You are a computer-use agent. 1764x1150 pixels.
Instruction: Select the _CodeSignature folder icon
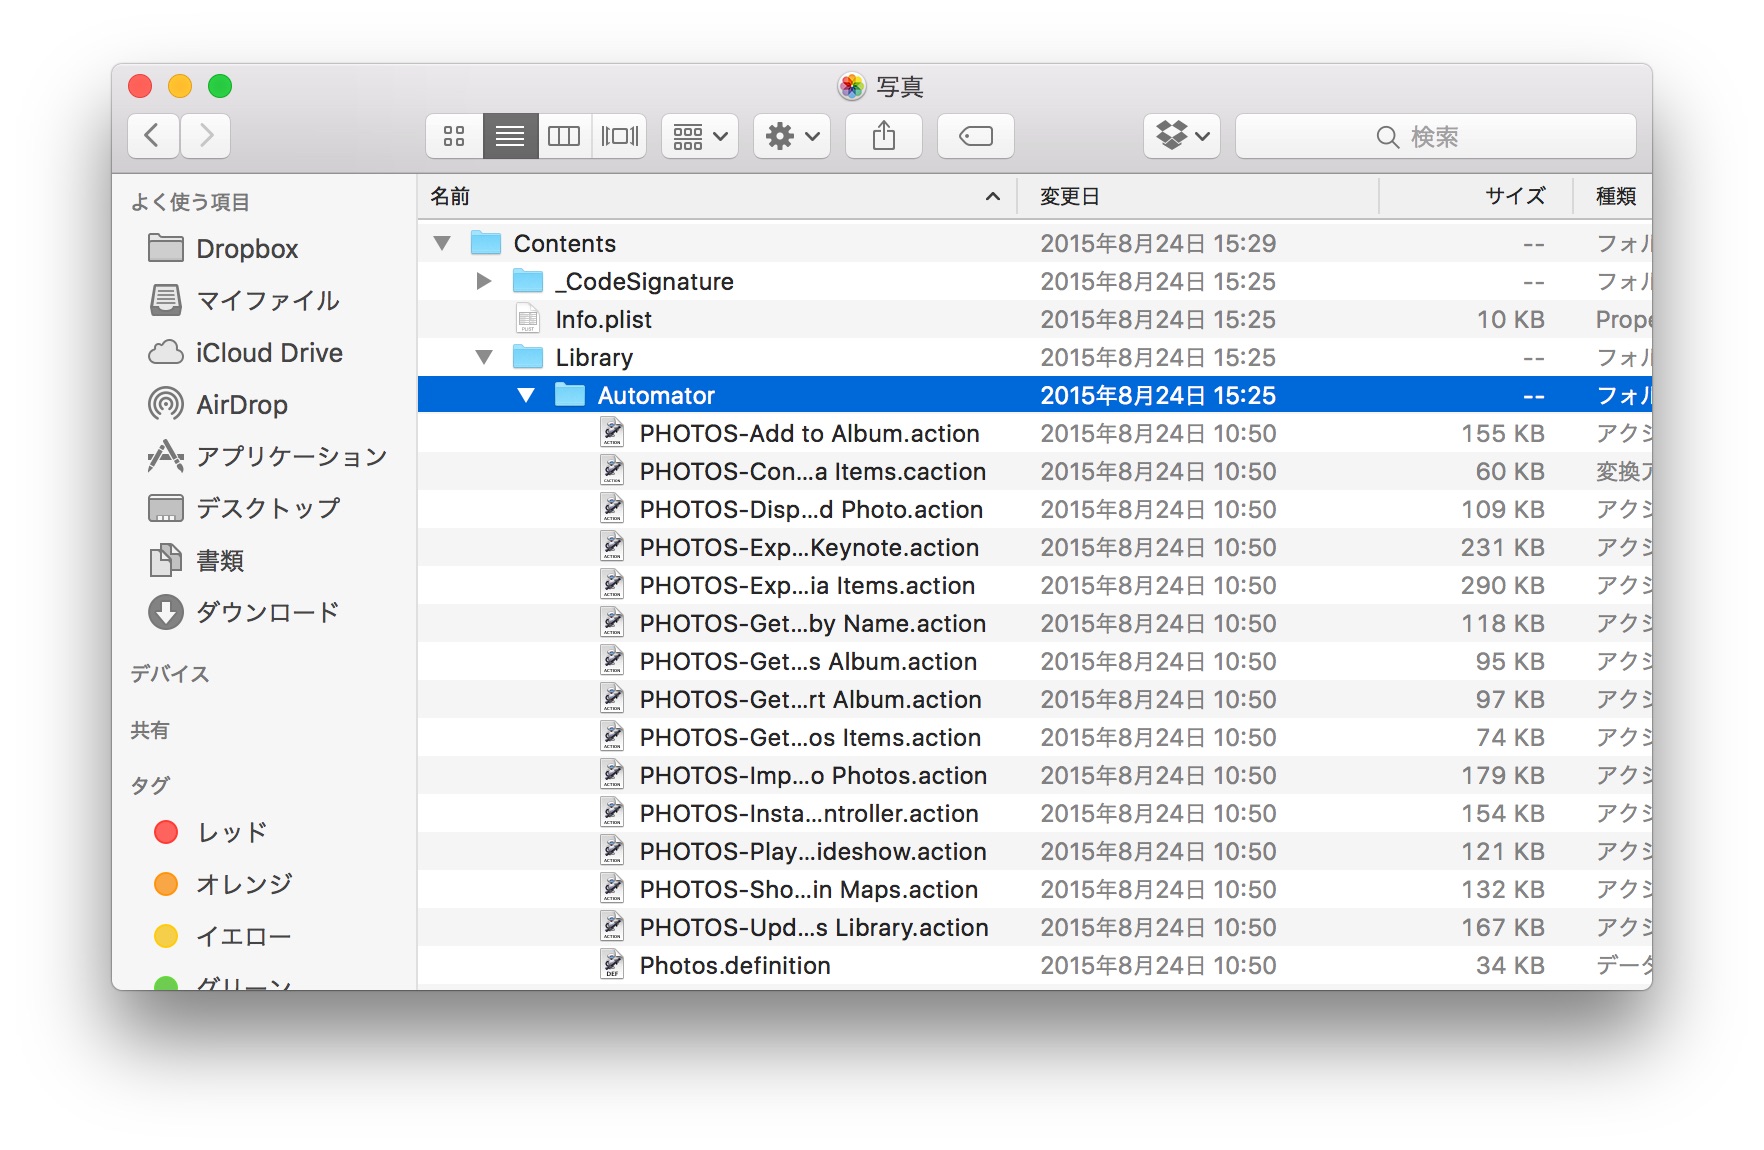tap(528, 281)
